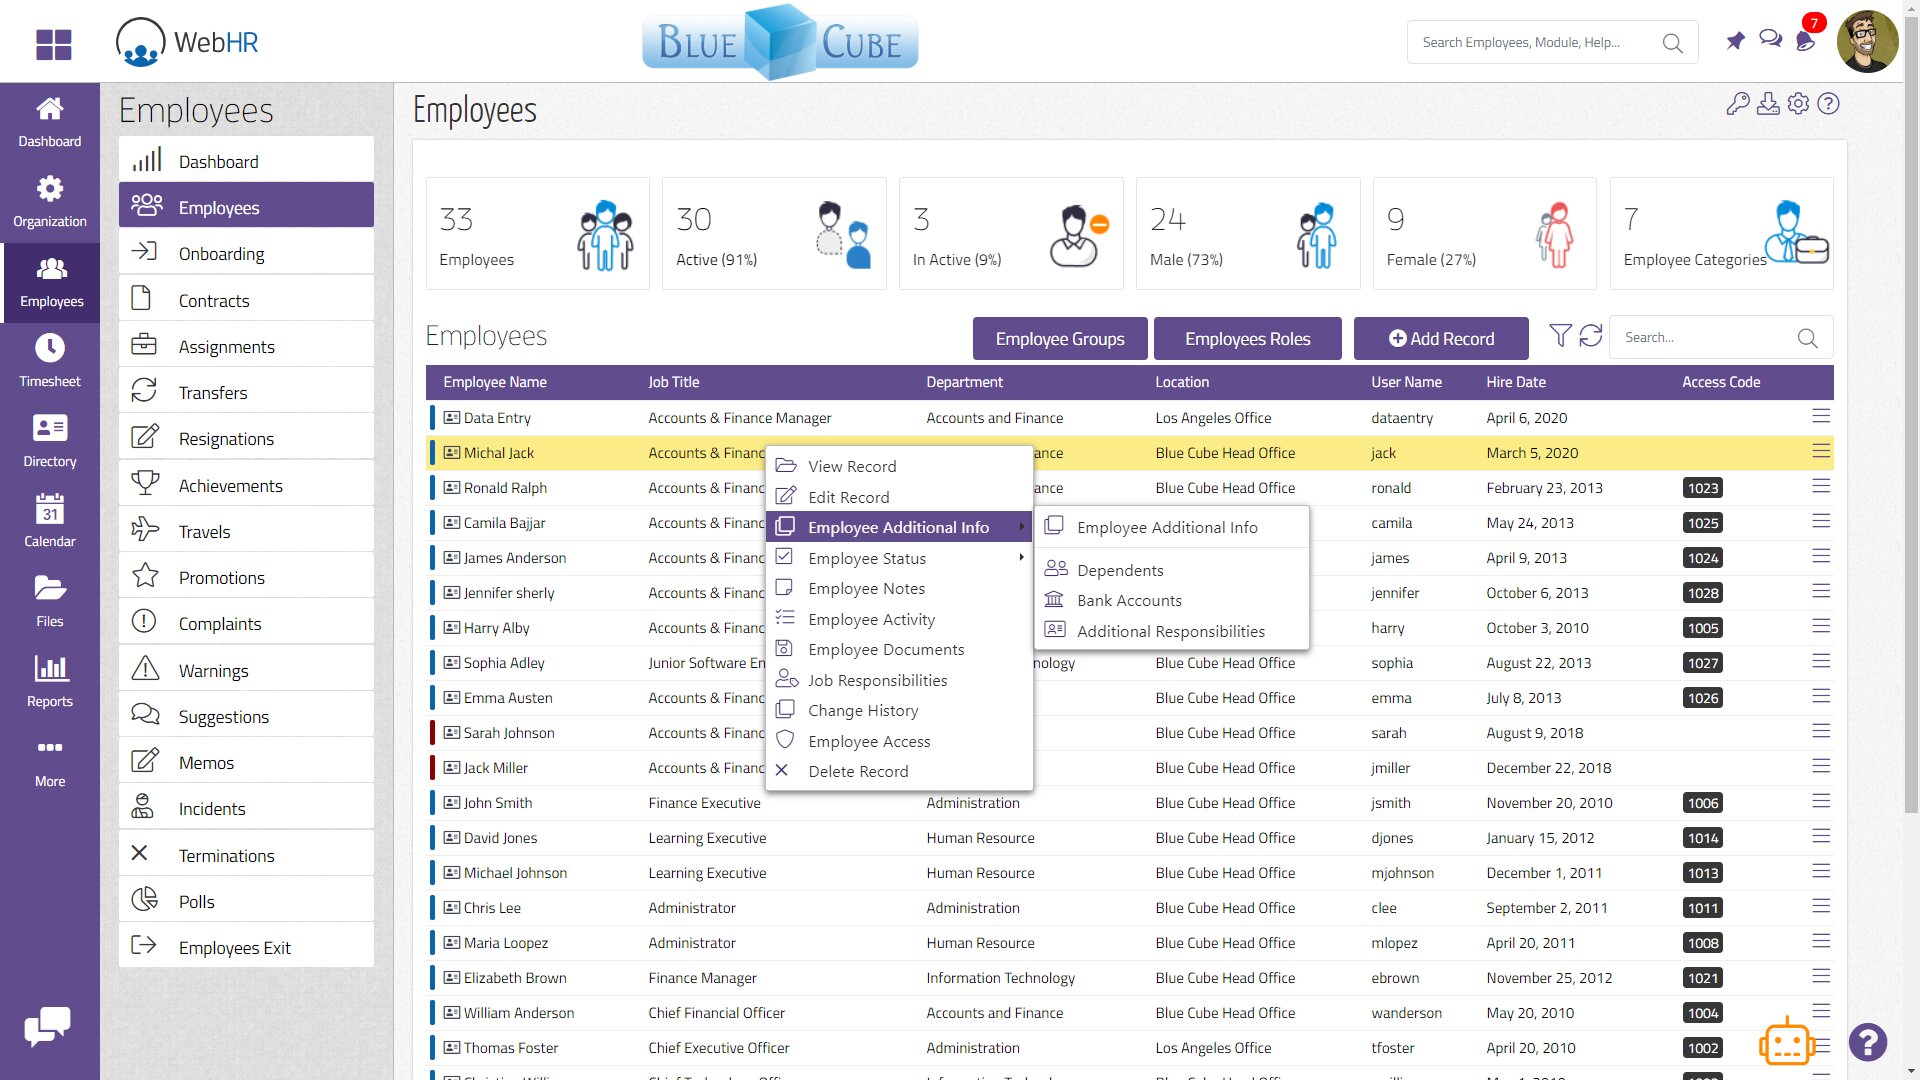
Task: Click the filter funnel icon
Action: point(1559,336)
